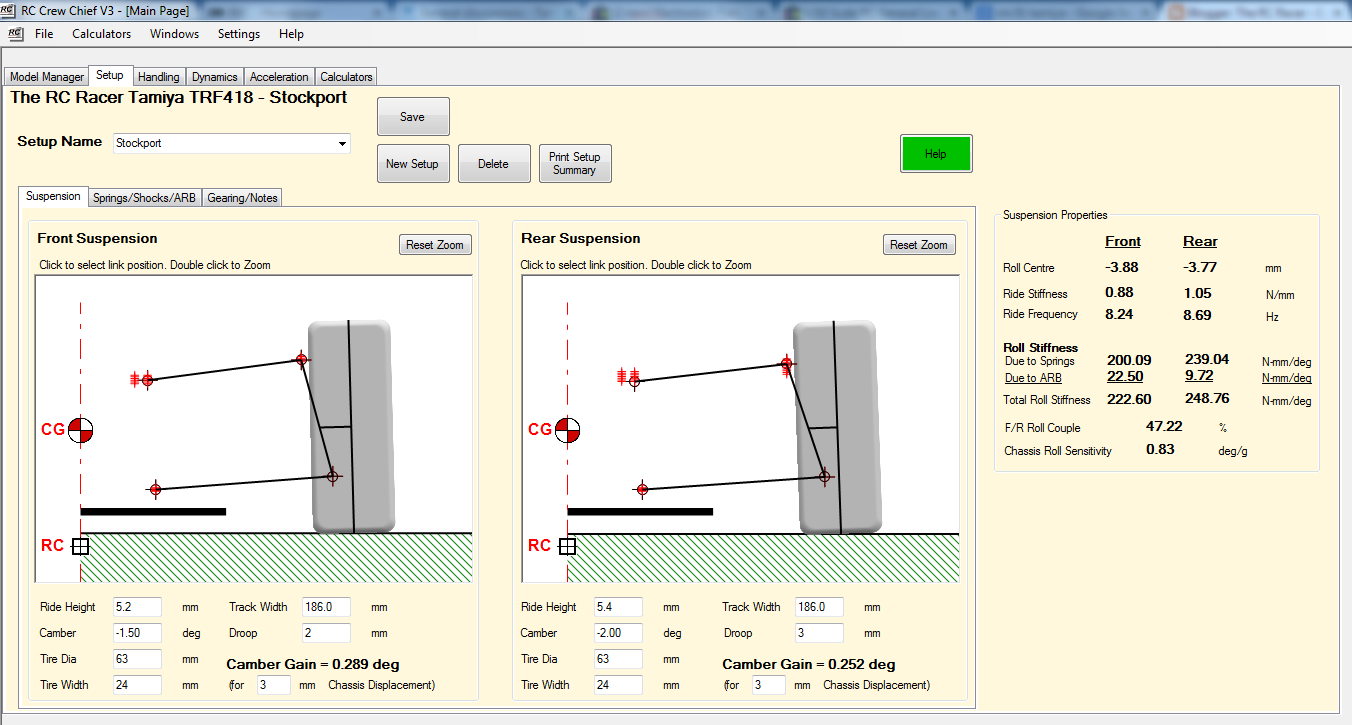The image size is (1352, 725).
Task: Switch to the Dynamics tab
Action: point(215,77)
